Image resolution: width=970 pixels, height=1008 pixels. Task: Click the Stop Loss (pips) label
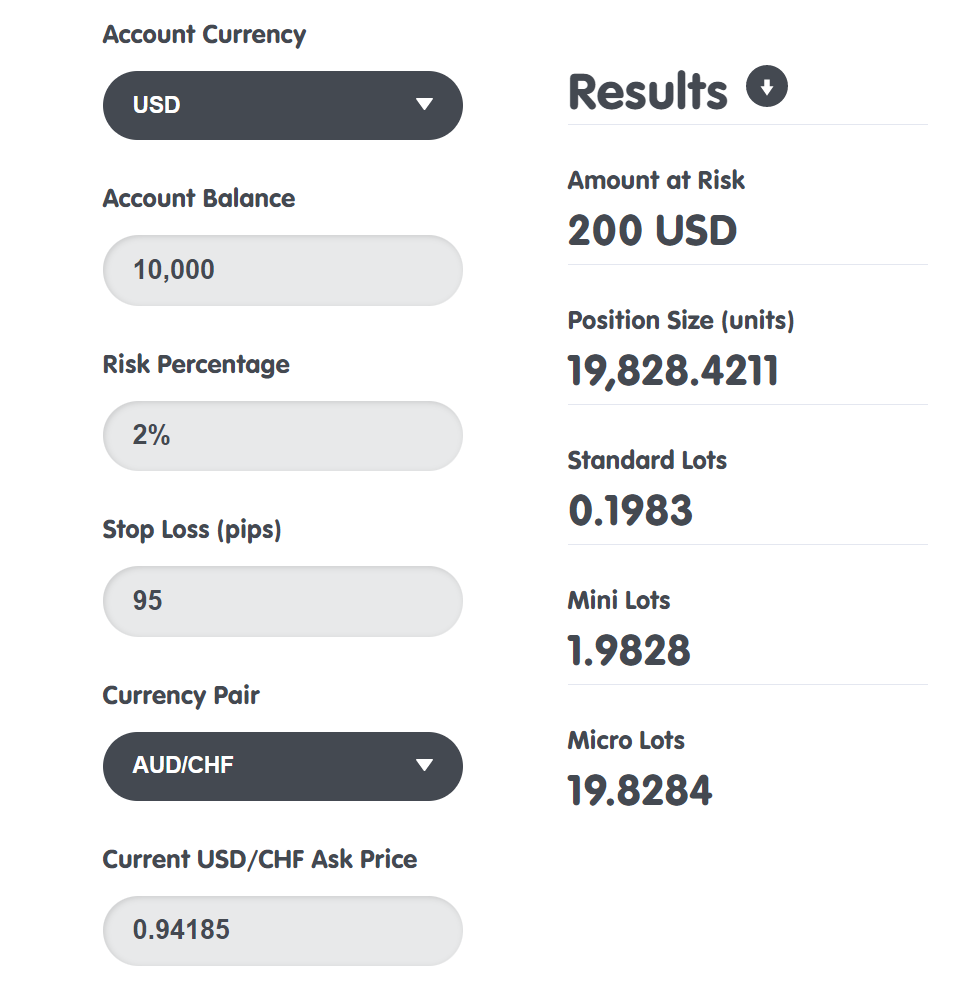tap(192, 529)
